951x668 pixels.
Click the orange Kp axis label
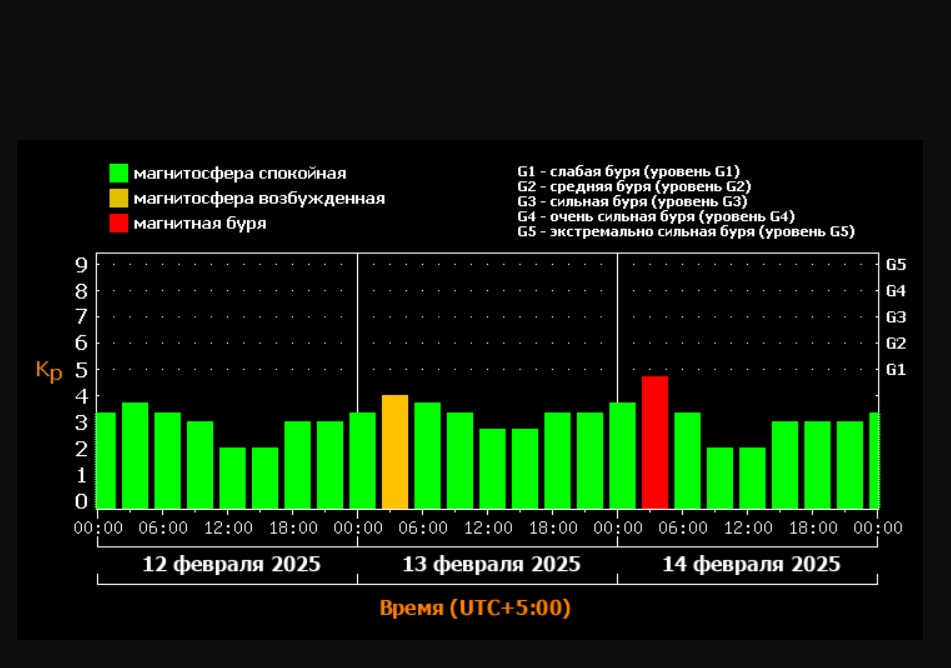pos(49,370)
